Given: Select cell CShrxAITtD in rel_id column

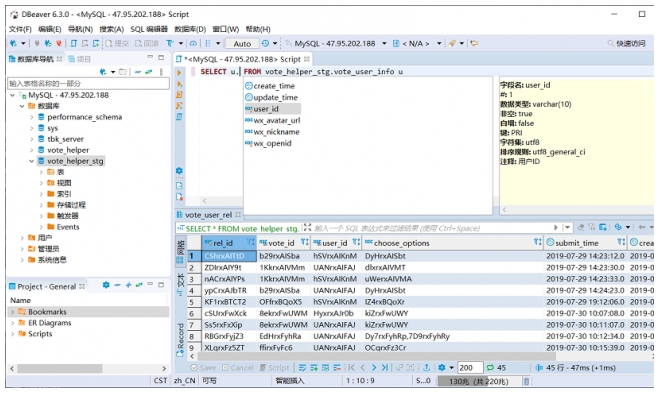Looking at the screenshot, I should point(229,256).
